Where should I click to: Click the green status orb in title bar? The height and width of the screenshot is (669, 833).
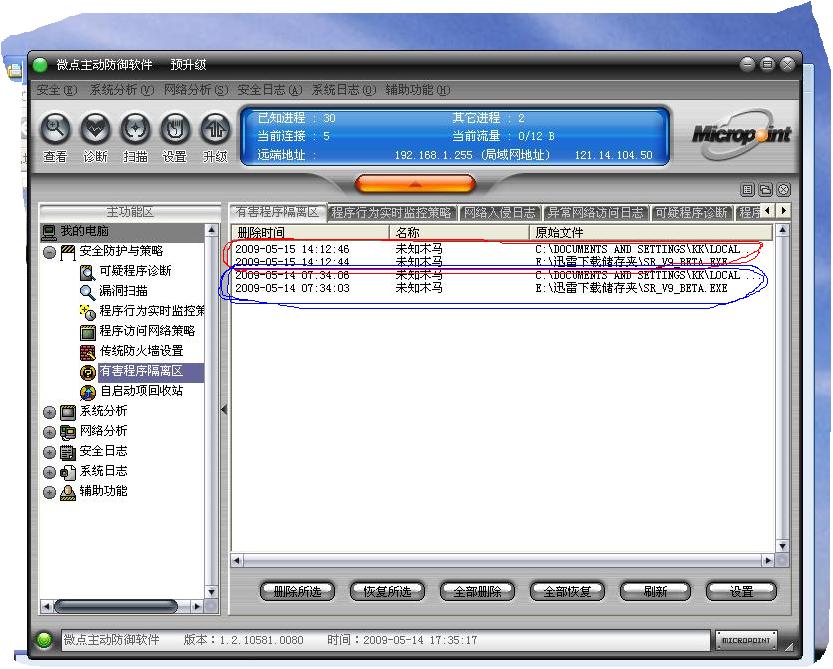point(40,65)
